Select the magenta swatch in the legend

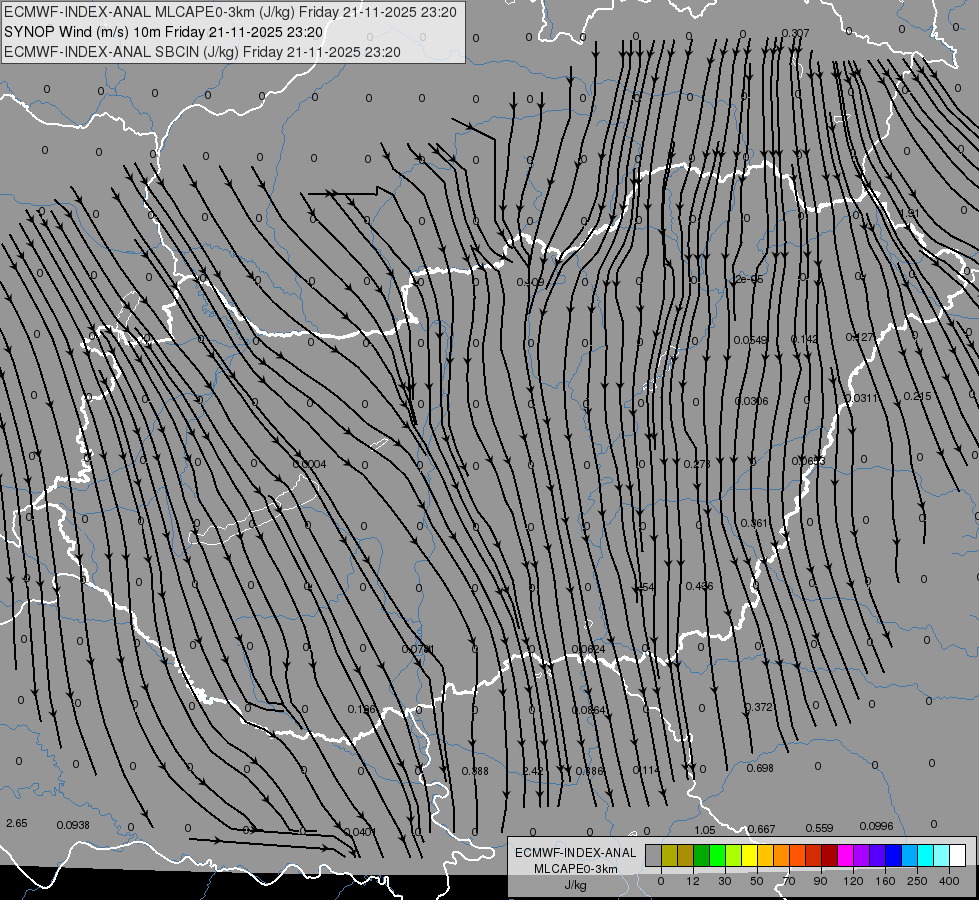coord(845,856)
